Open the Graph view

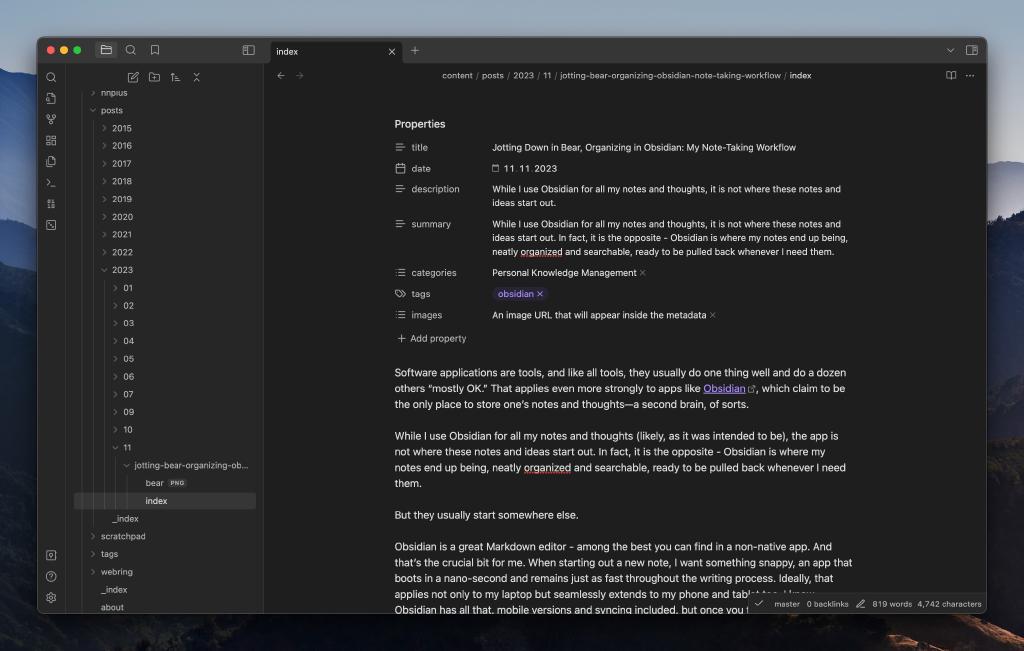(x=51, y=118)
